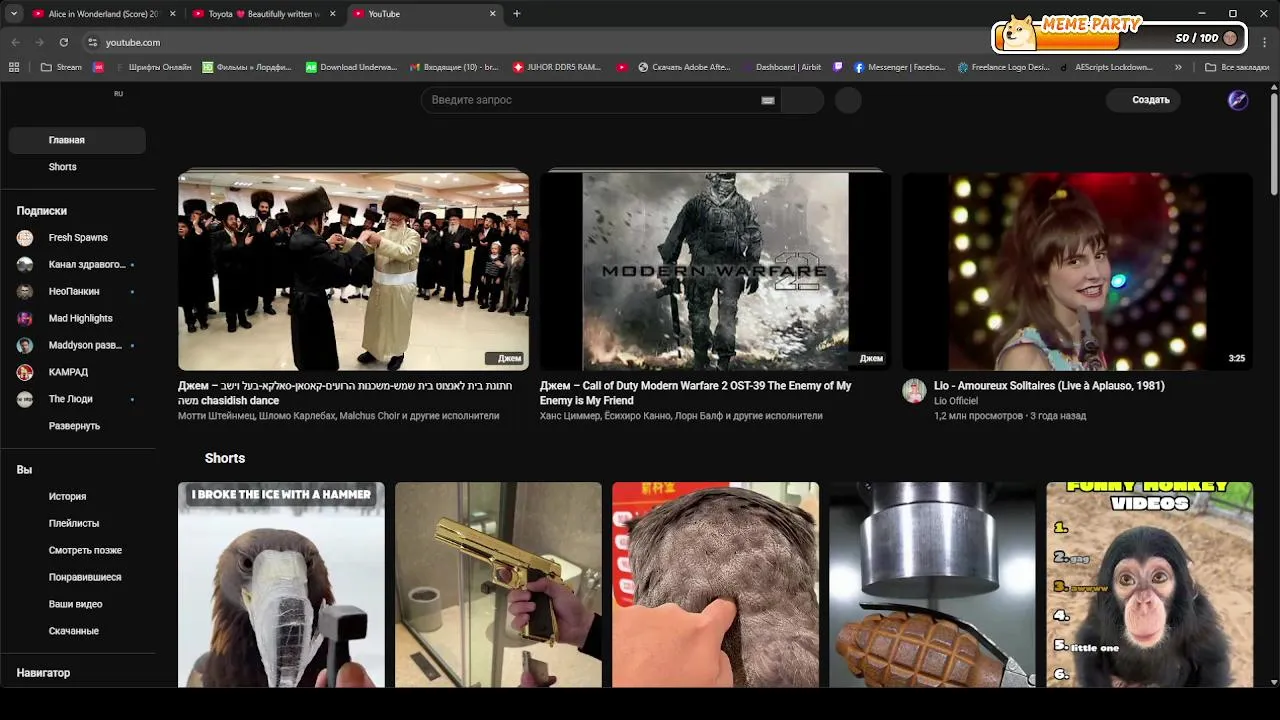Play the Lio Amoureux Solitaires thumbnail

1077,271
